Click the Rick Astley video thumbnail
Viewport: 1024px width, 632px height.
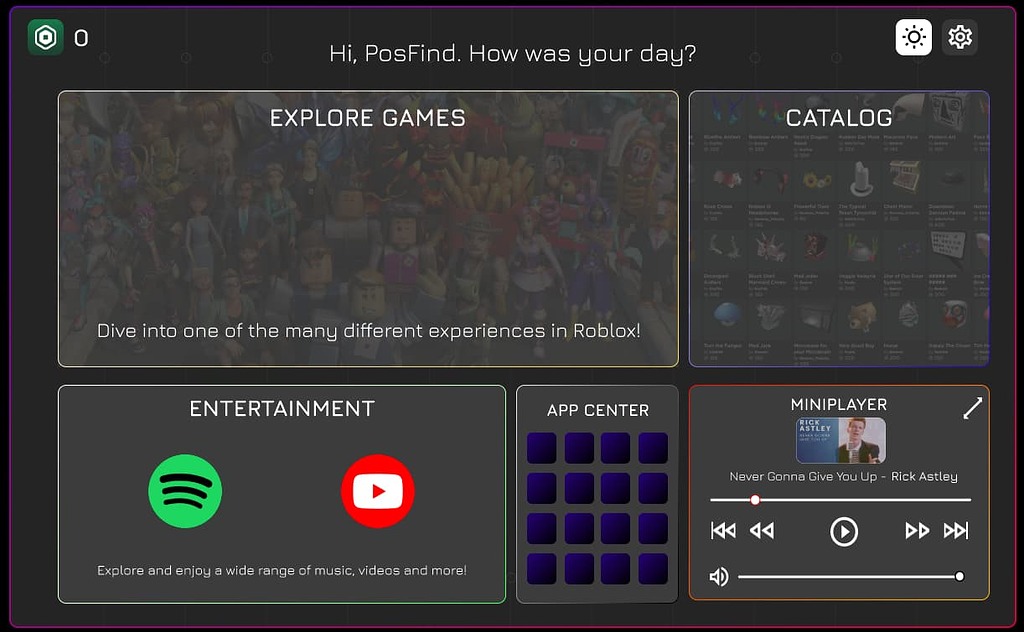point(839,440)
